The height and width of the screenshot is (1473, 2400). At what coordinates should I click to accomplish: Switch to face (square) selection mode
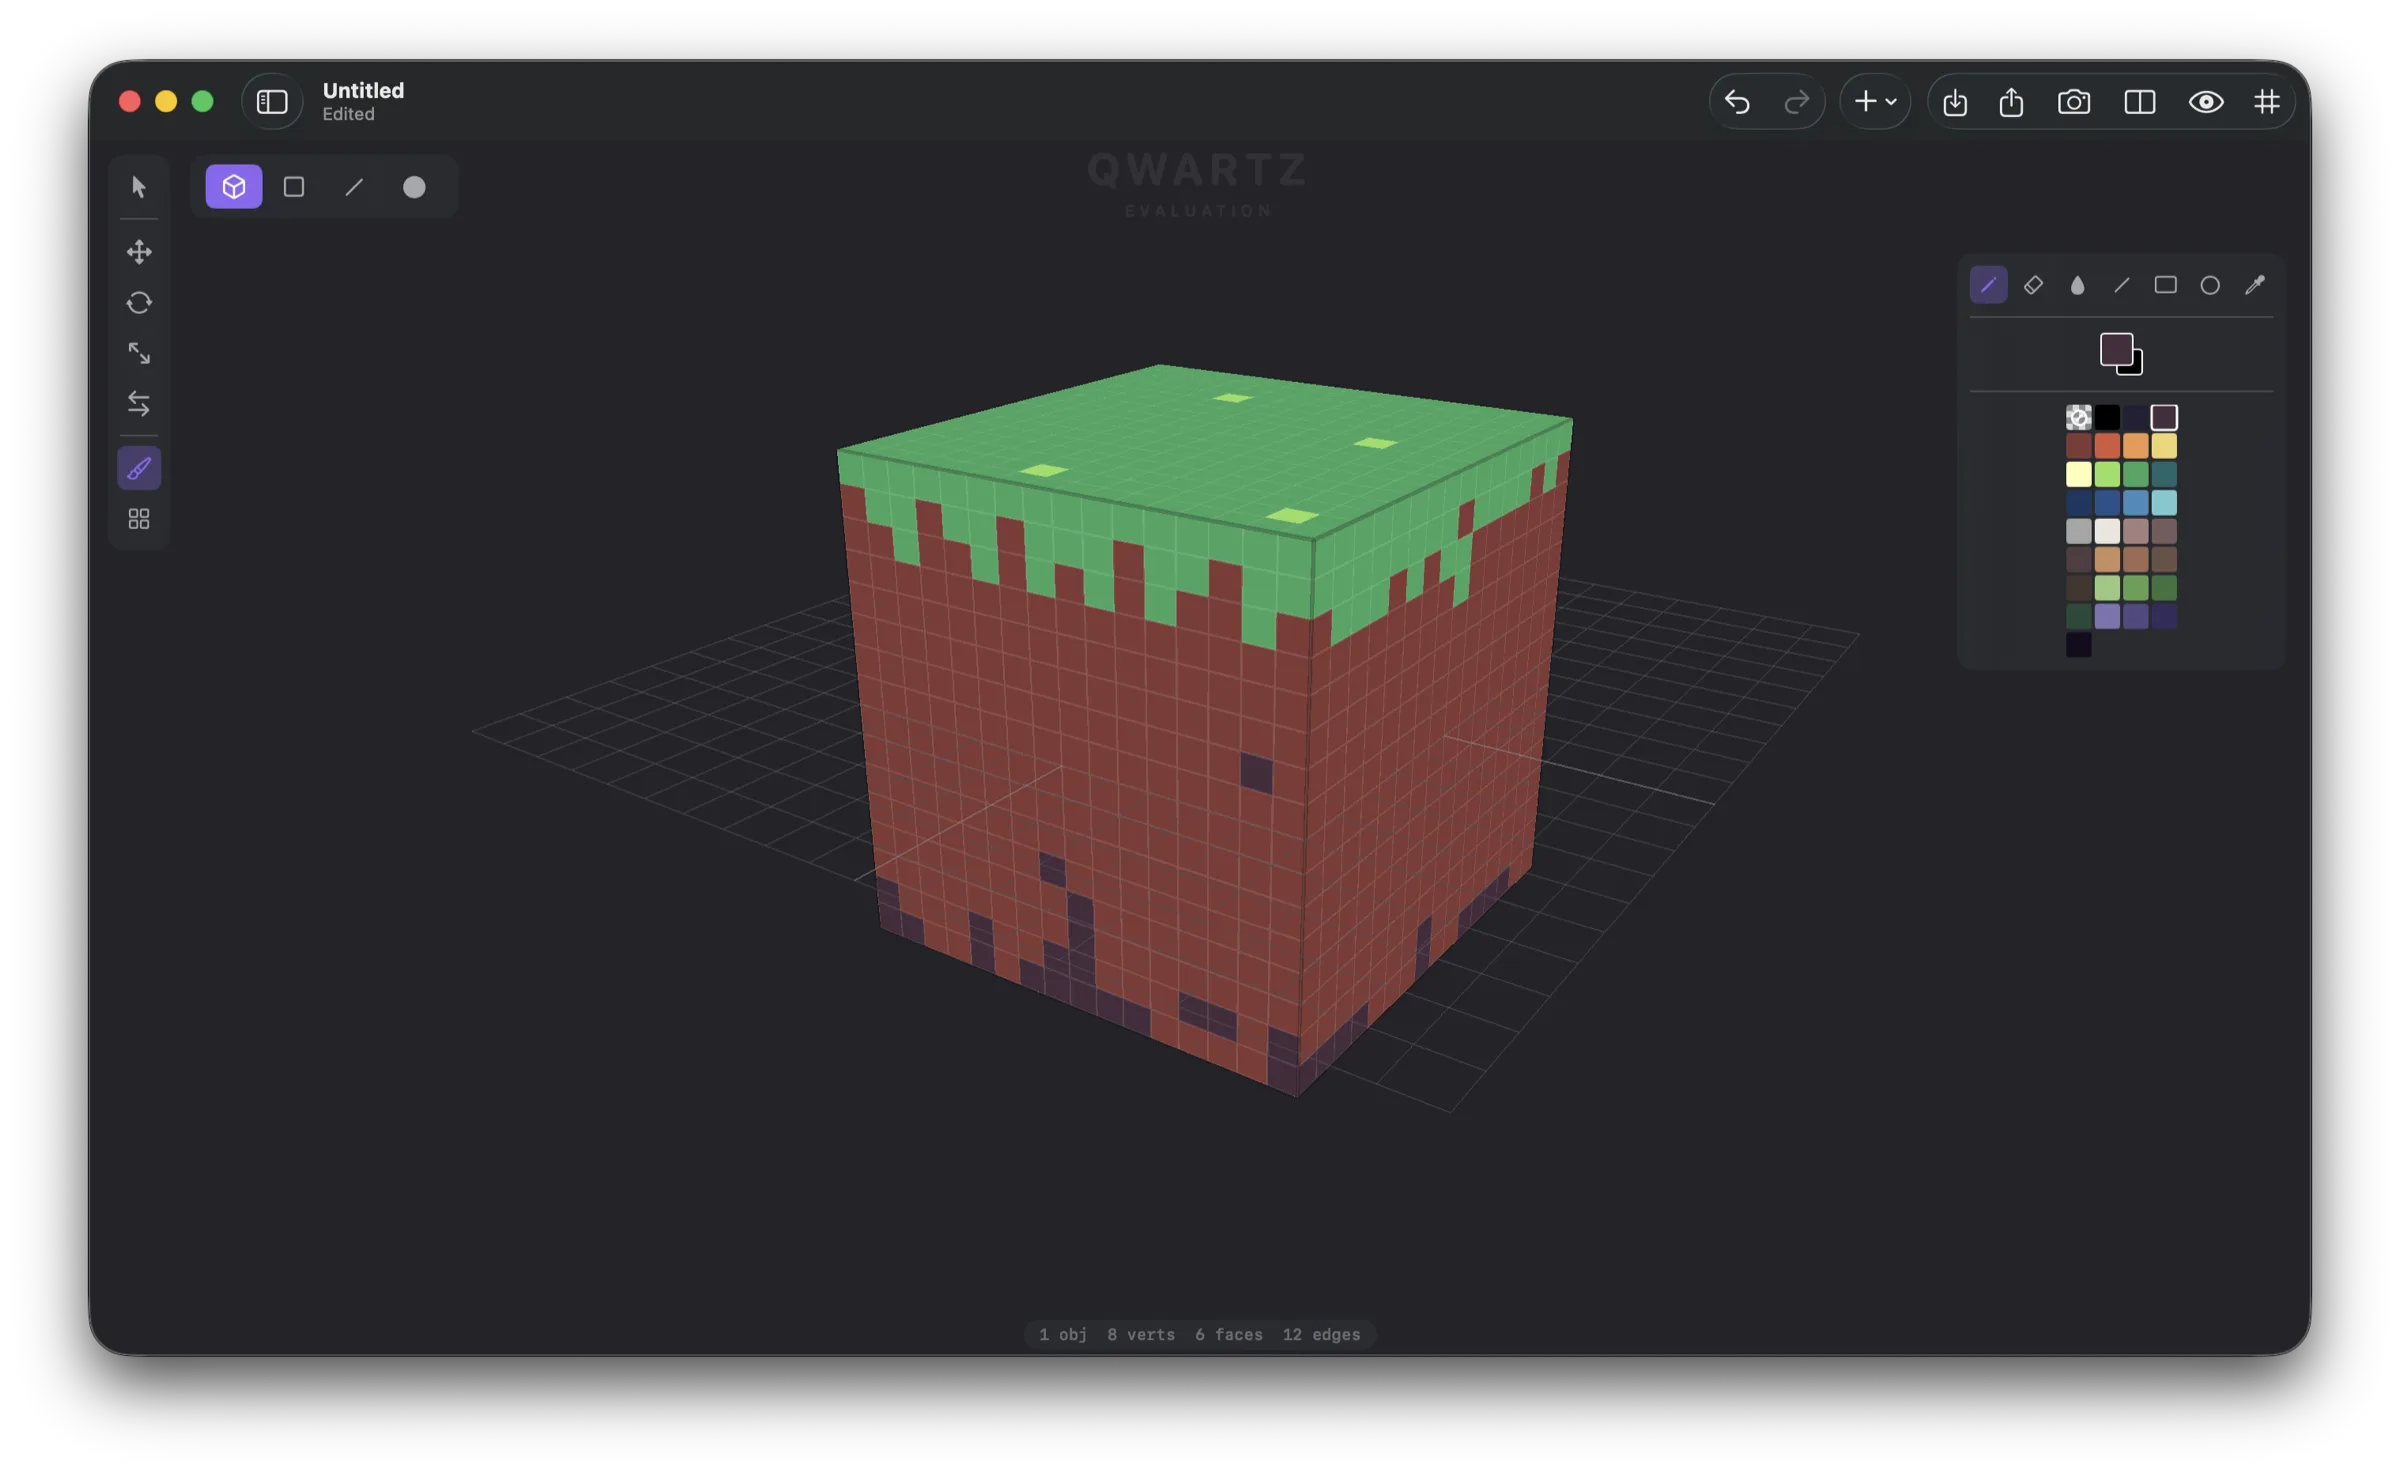click(x=294, y=187)
